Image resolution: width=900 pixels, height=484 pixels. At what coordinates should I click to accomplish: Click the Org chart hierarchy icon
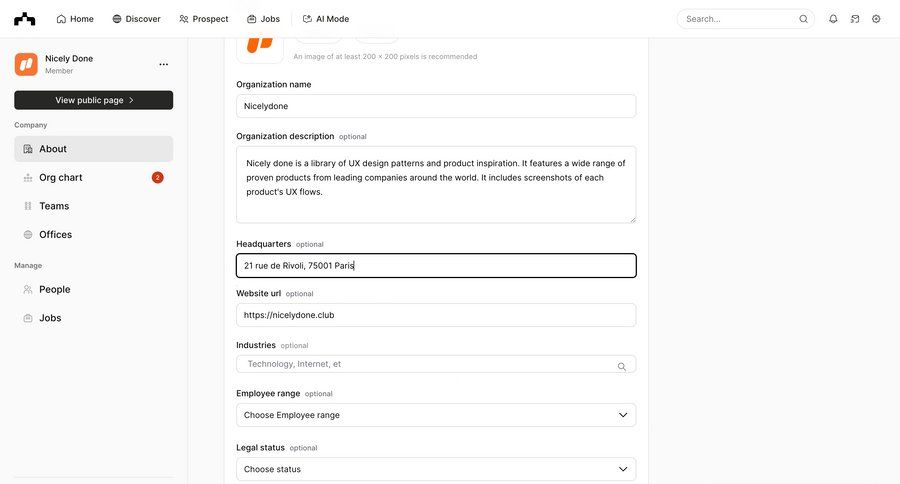(28, 177)
